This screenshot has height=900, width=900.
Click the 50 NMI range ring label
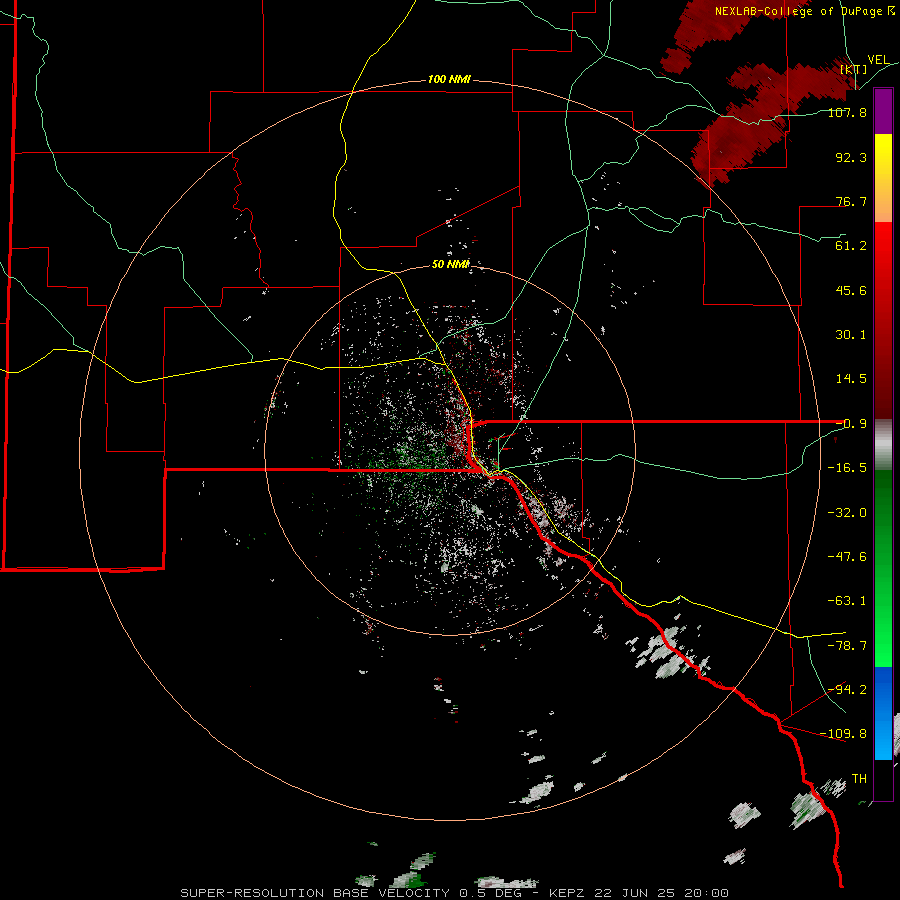click(451, 264)
